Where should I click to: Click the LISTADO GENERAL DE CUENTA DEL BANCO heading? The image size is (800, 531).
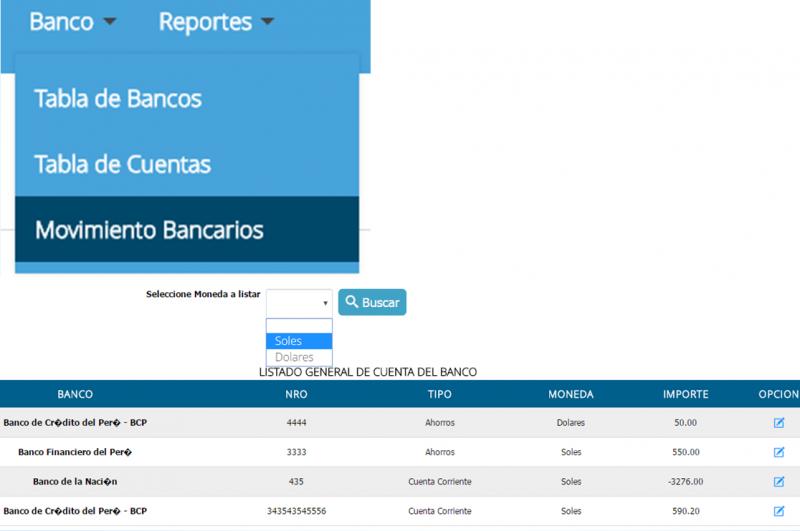tap(368, 372)
